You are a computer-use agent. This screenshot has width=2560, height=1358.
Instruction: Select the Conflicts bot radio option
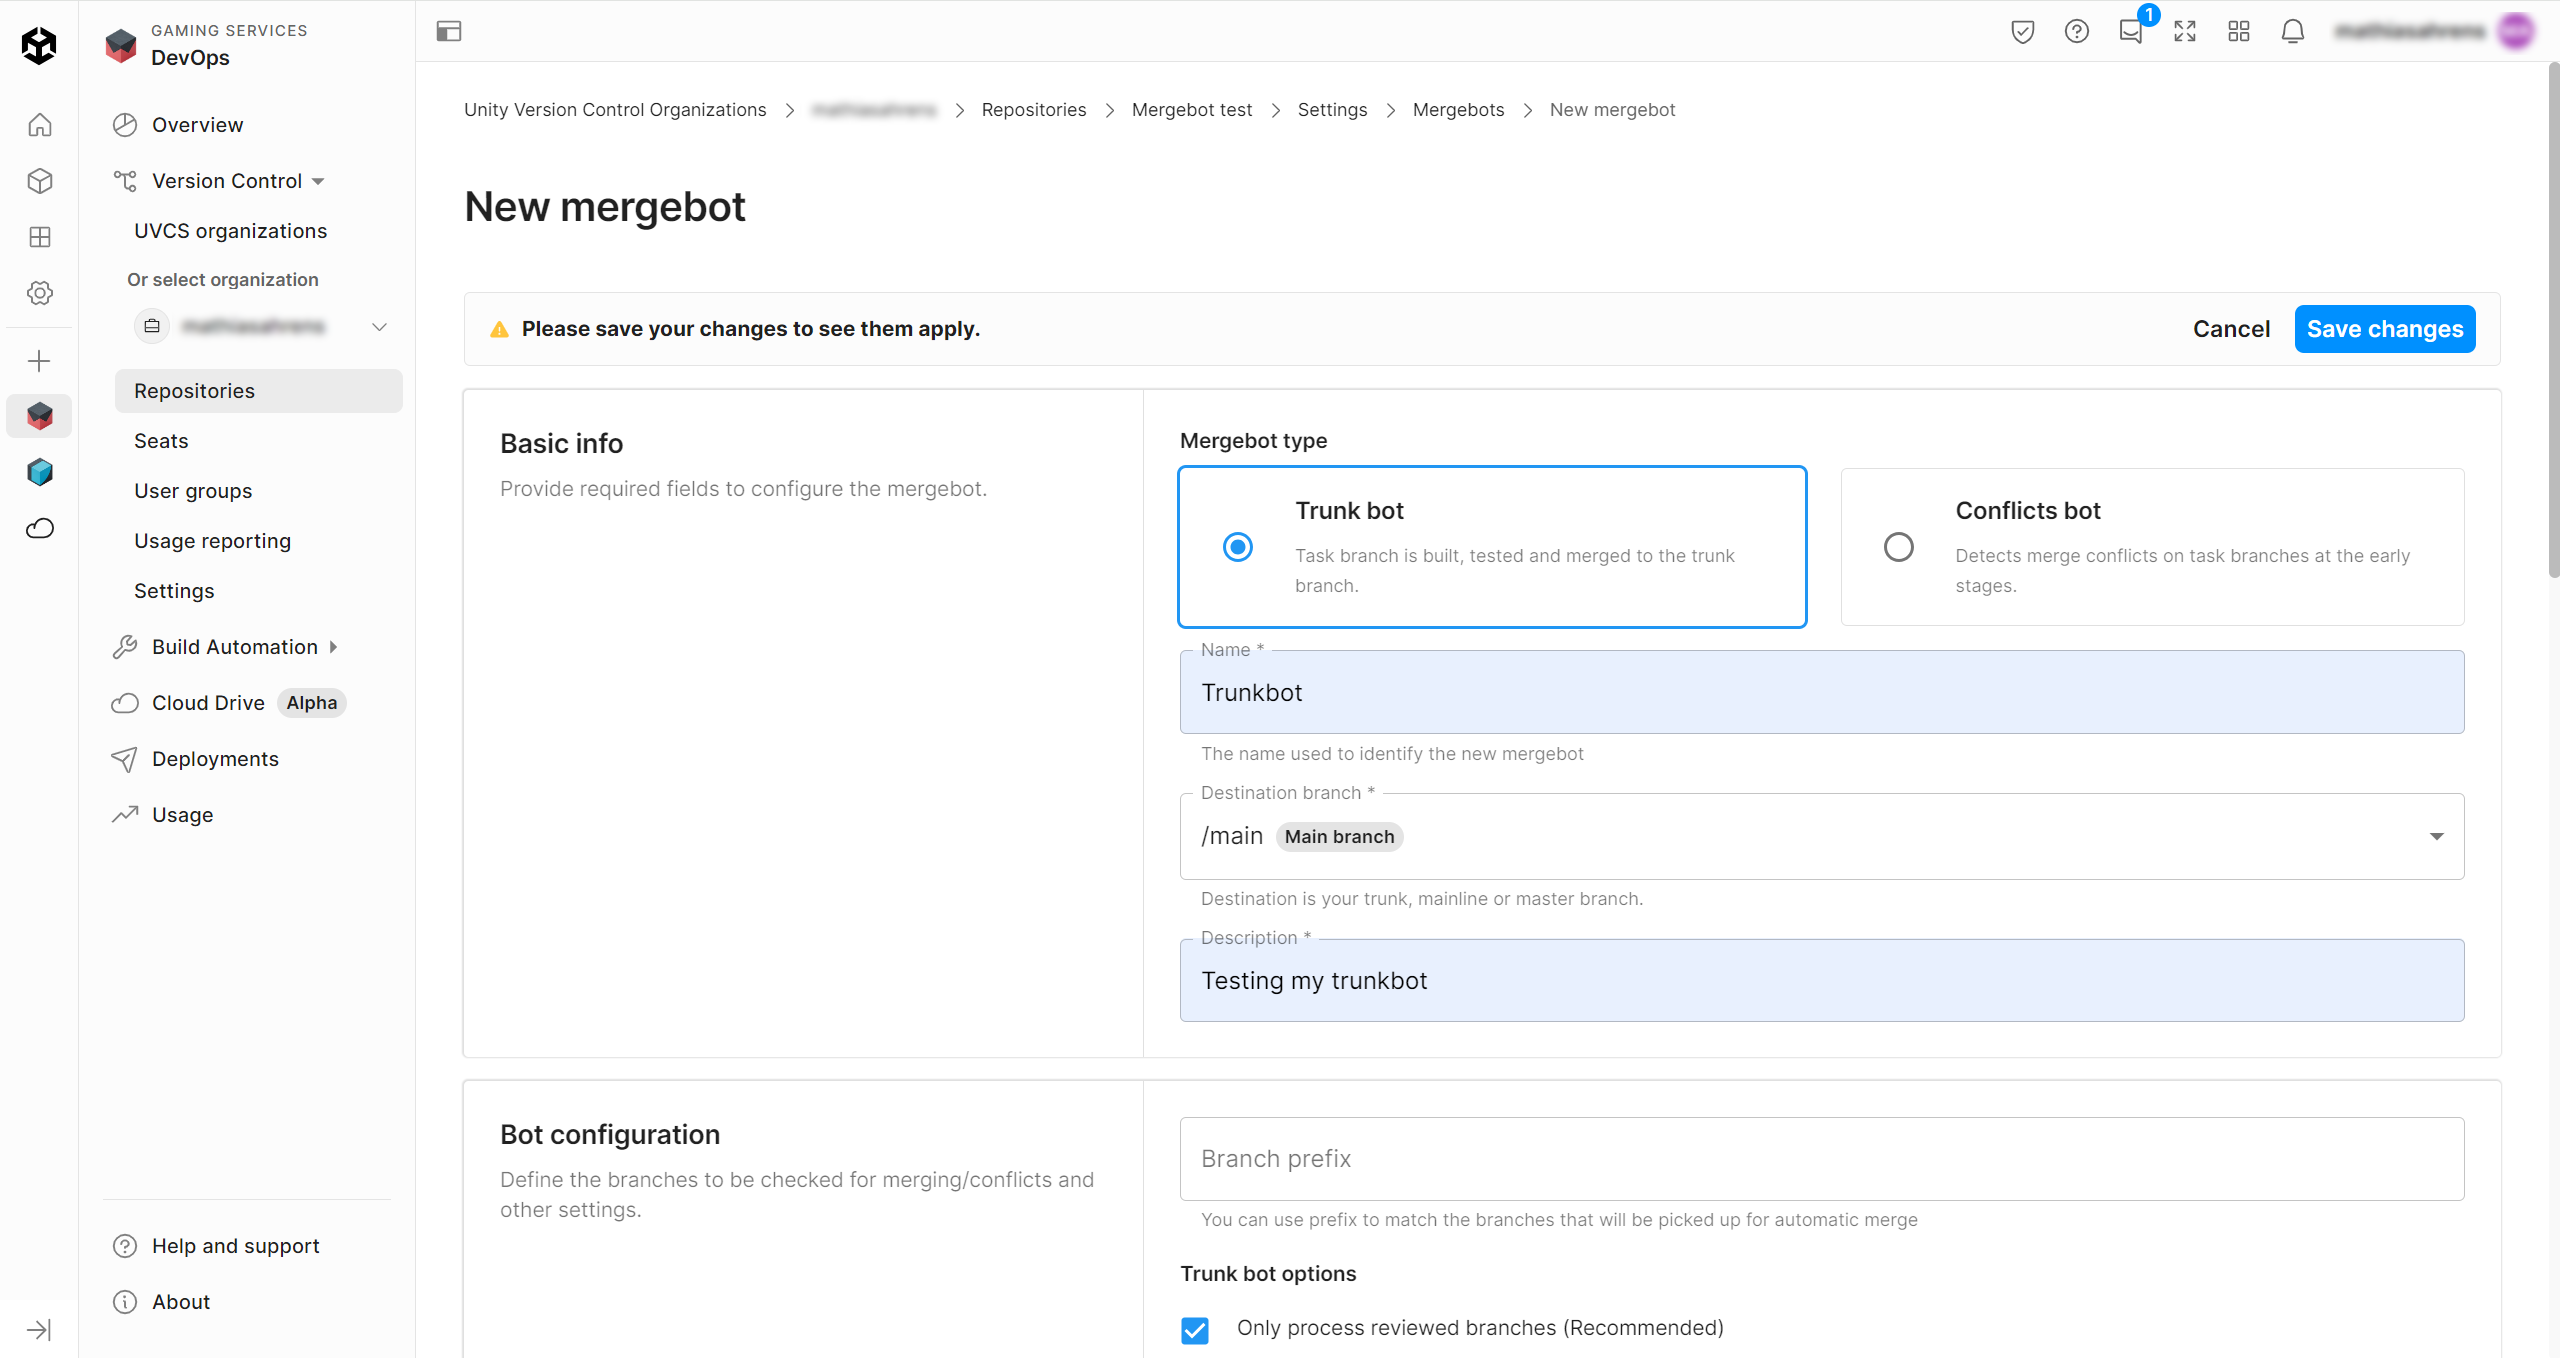[x=1898, y=547]
